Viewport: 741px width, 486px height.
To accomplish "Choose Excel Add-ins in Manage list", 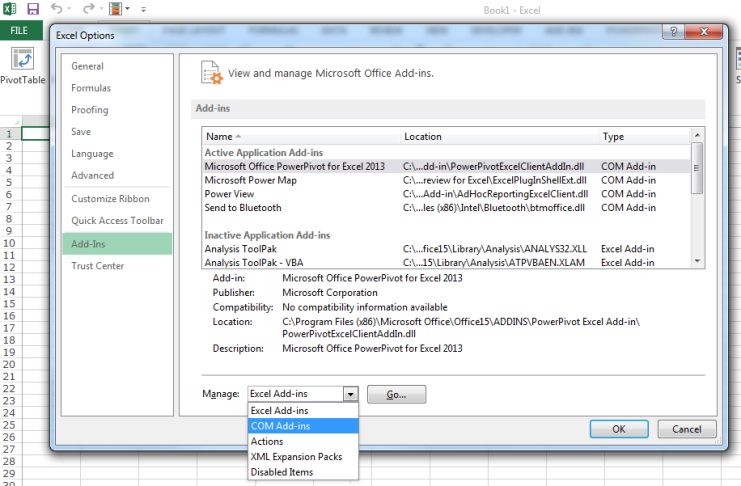I will (303, 410).
